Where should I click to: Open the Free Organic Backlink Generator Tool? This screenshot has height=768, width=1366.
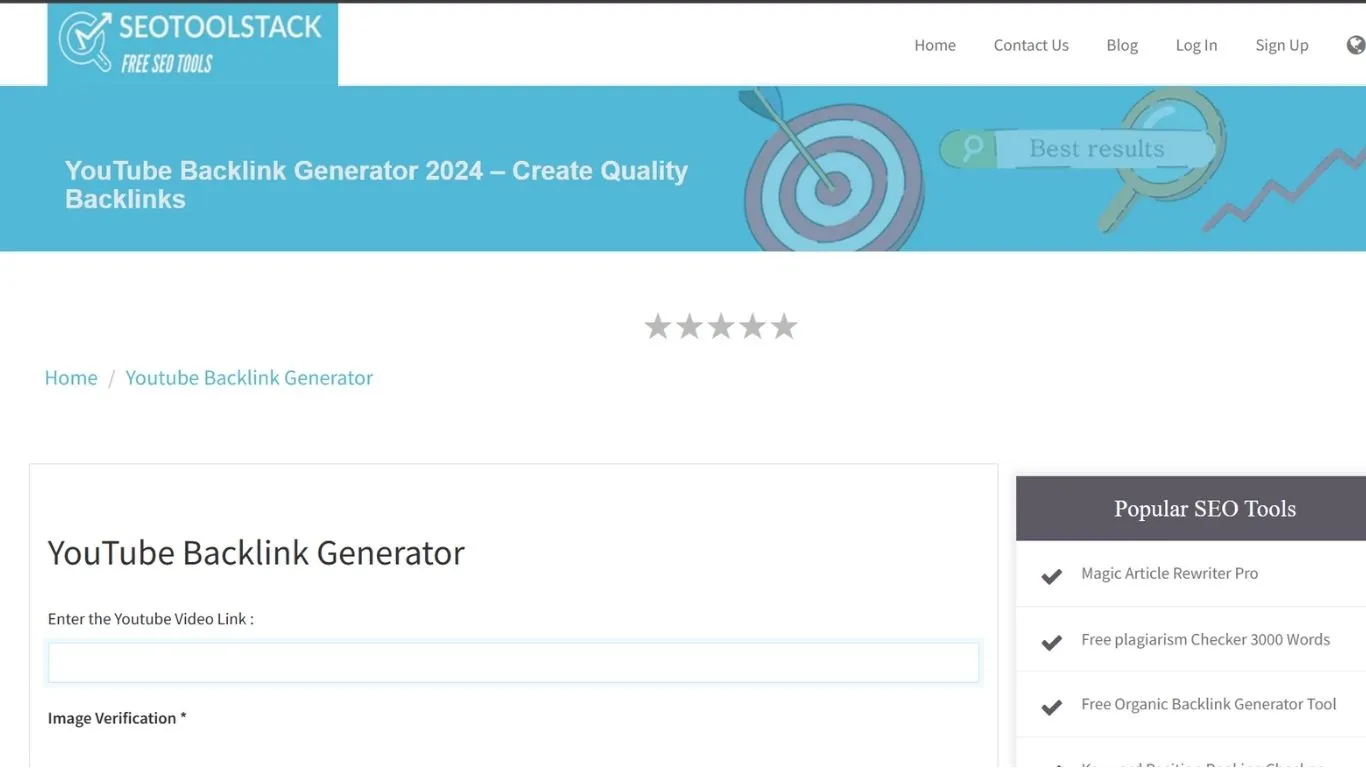point(1208,704)
